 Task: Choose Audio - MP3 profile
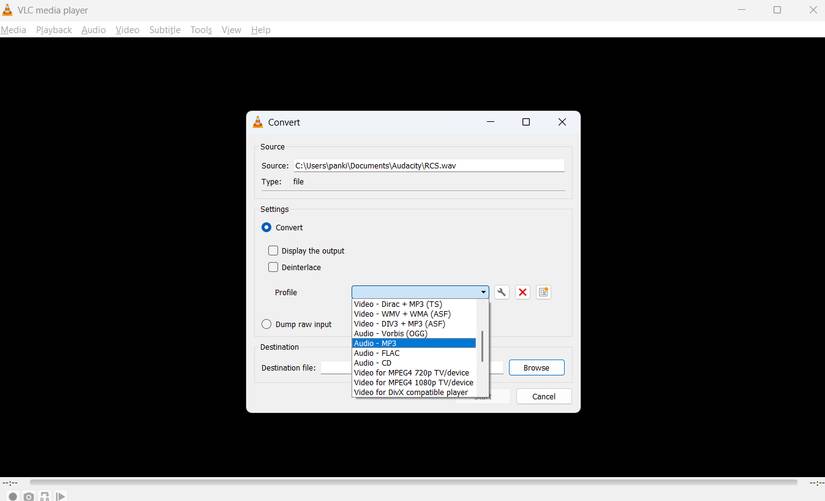click(x=414, y=343)
